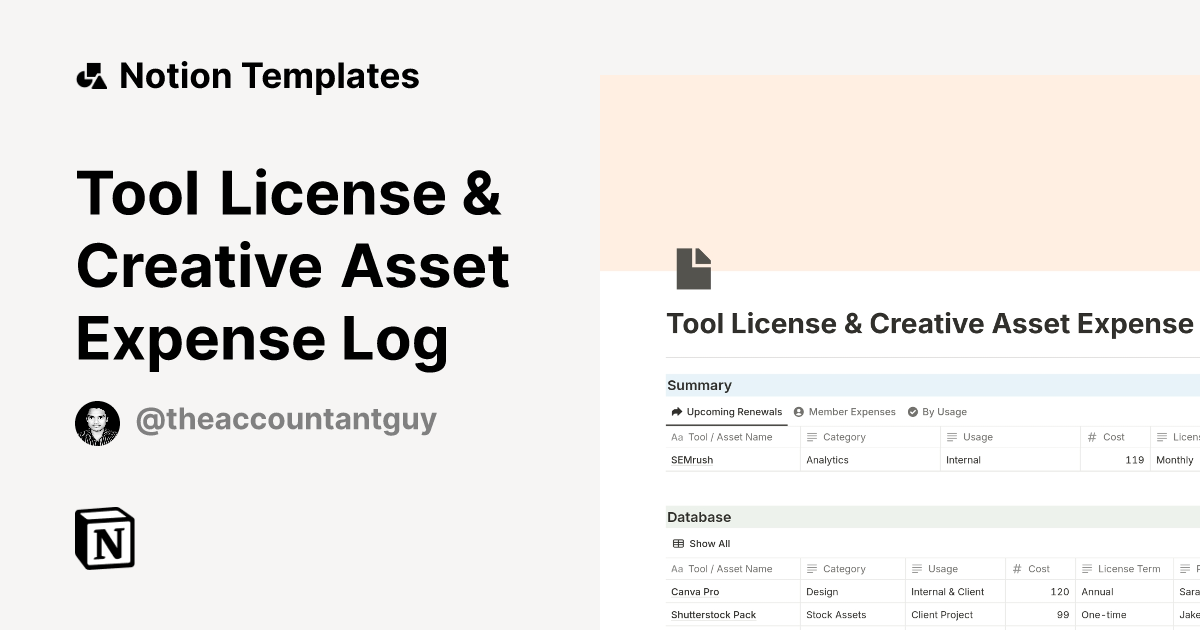Click the Notion N logo icon
This screenshot has height=630, width=1200.
[x=105, y=538]
